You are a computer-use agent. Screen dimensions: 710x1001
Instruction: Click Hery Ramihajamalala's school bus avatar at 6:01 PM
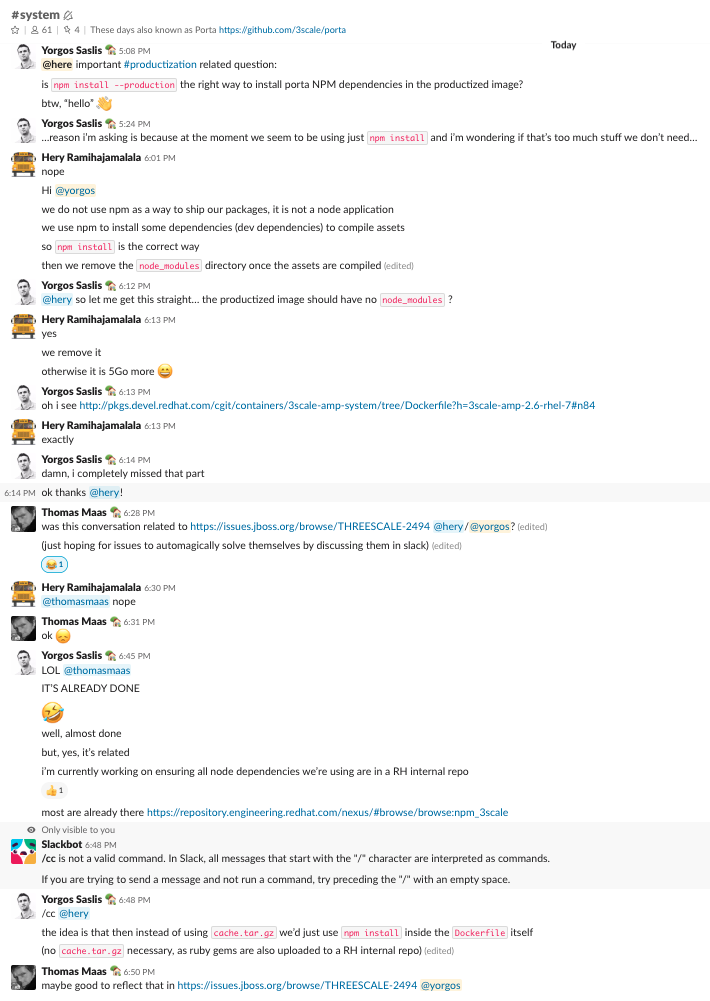coord(24,164)
